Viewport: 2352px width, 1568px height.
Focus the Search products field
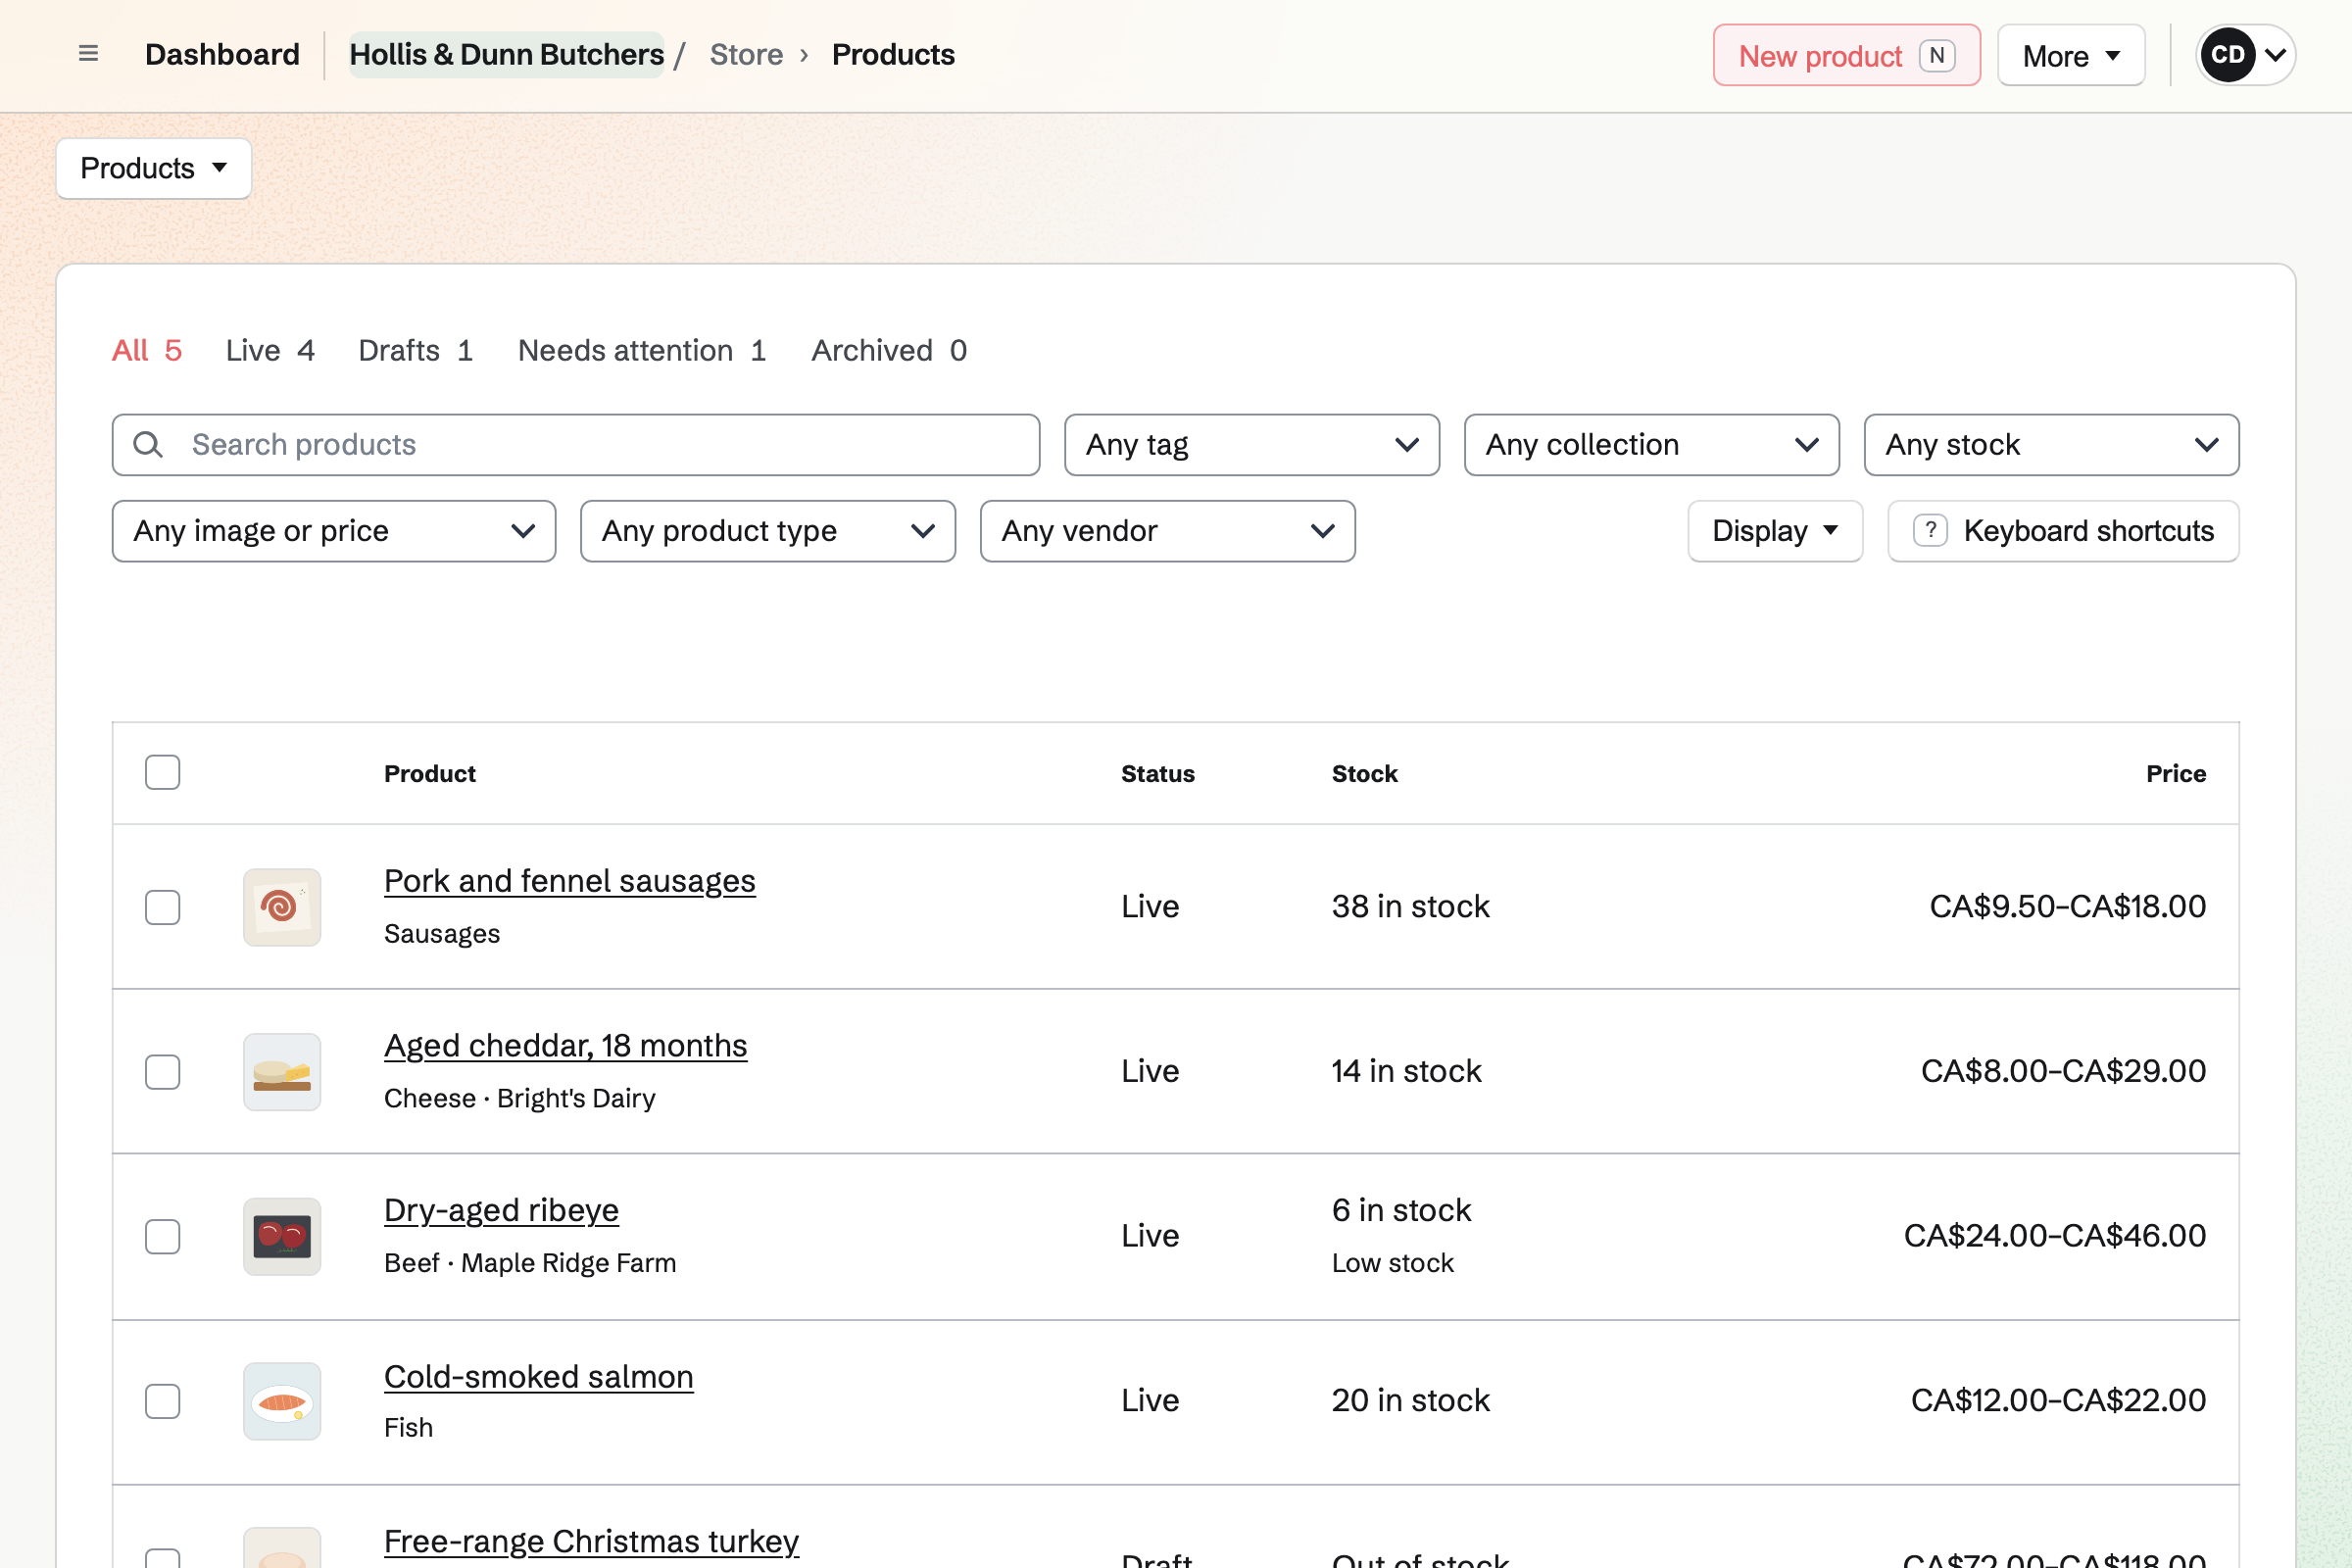576,445
